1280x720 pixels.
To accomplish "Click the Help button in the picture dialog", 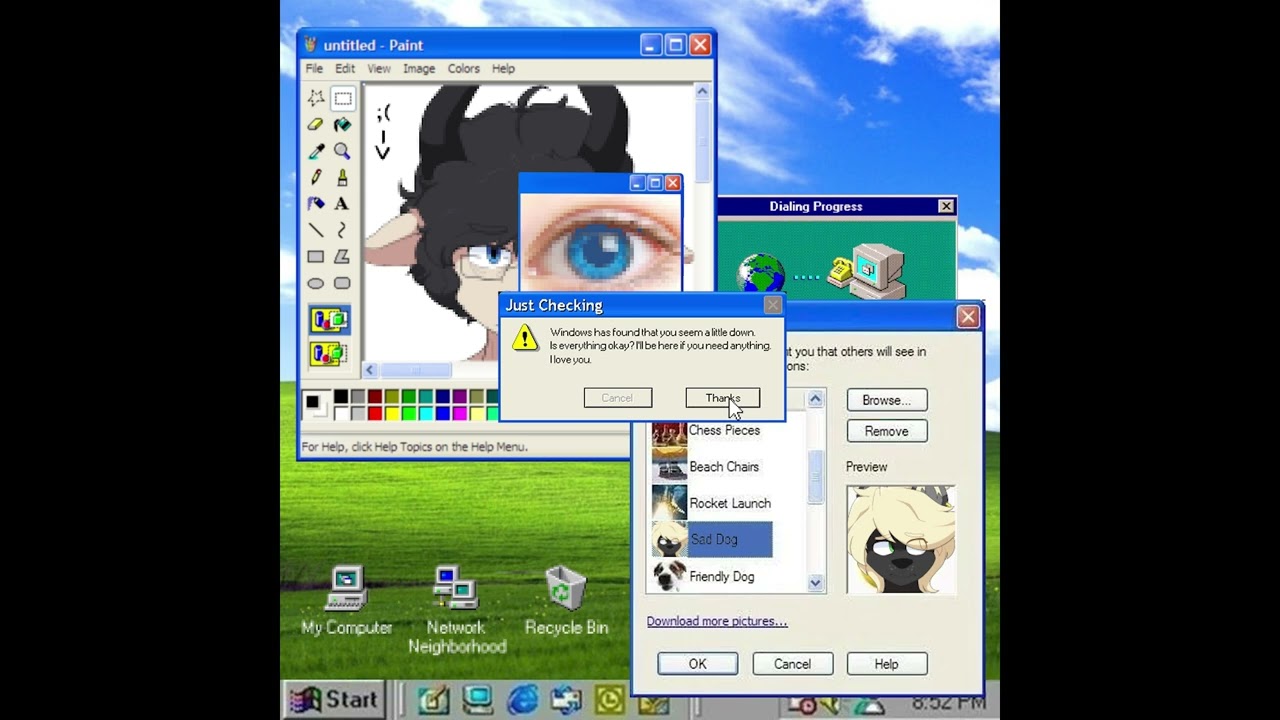I will [x=887, y=664].
